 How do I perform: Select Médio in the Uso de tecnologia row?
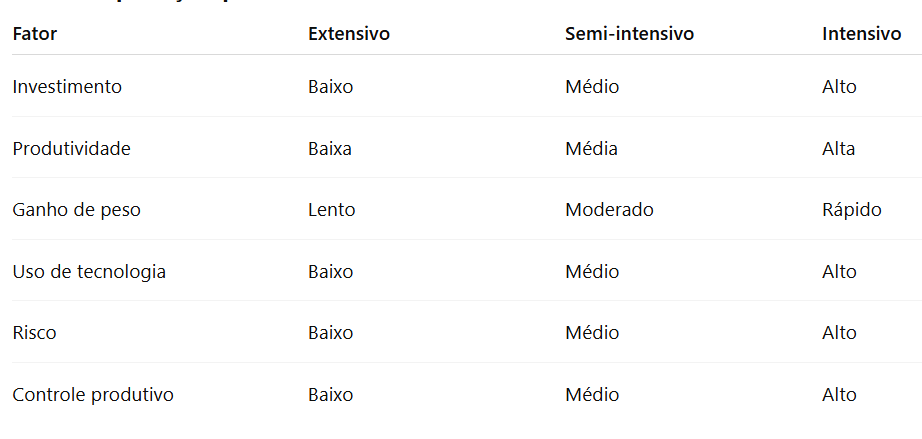pos(592,272)
